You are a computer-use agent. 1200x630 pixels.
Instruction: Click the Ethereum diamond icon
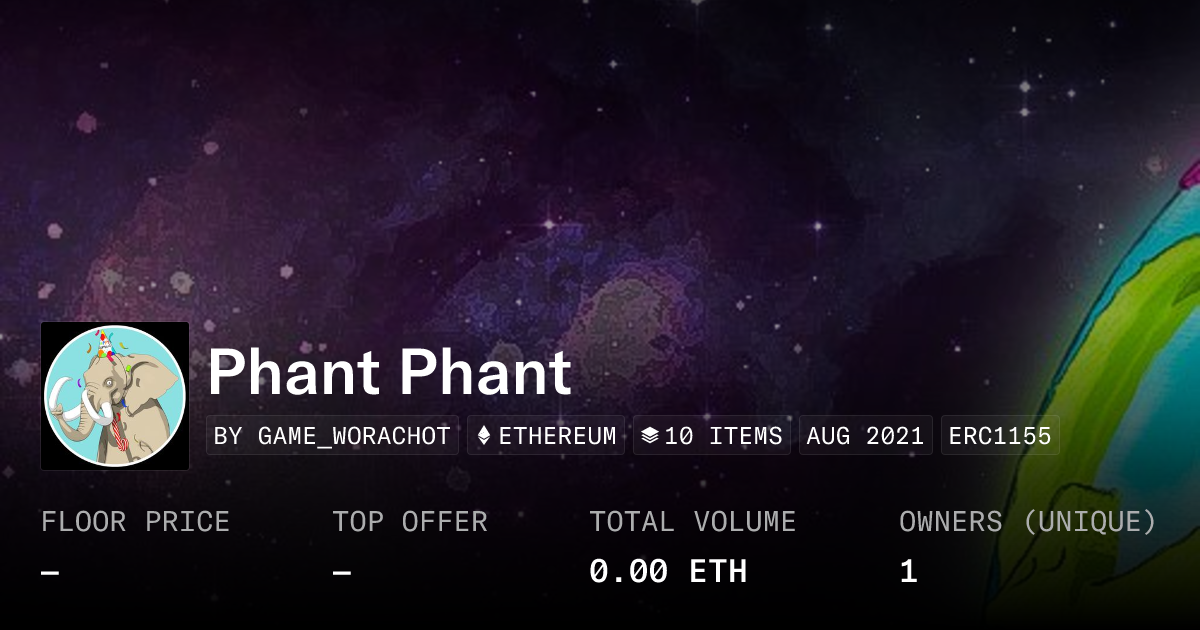click(x=484, y=436)
